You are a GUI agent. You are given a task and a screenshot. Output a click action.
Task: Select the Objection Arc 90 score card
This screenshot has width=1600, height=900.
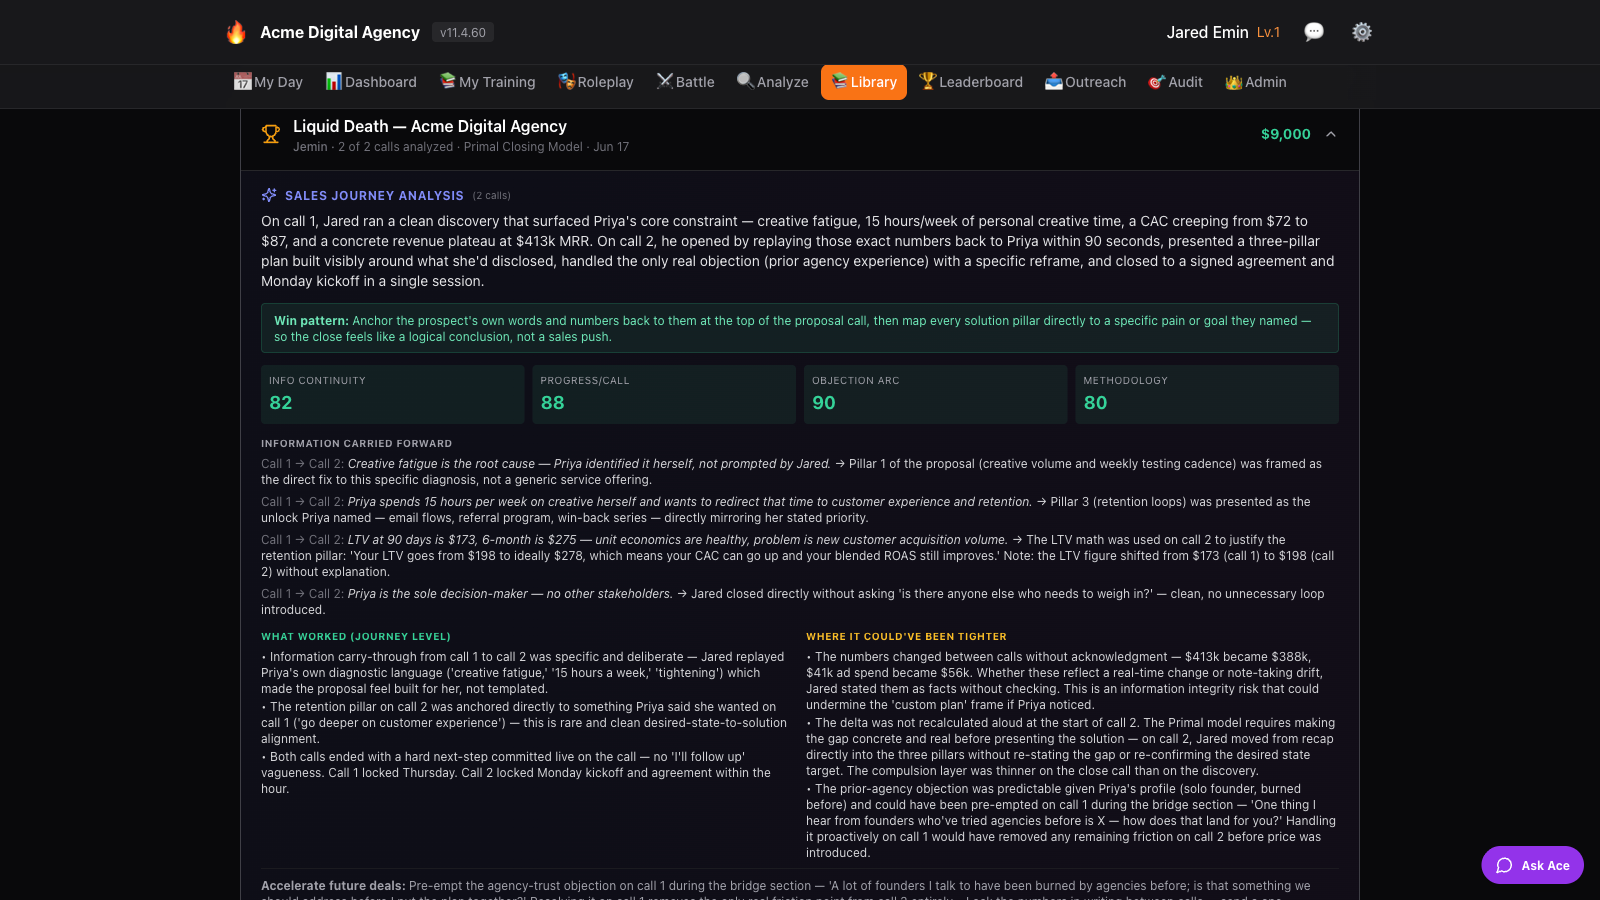[935, 394]
